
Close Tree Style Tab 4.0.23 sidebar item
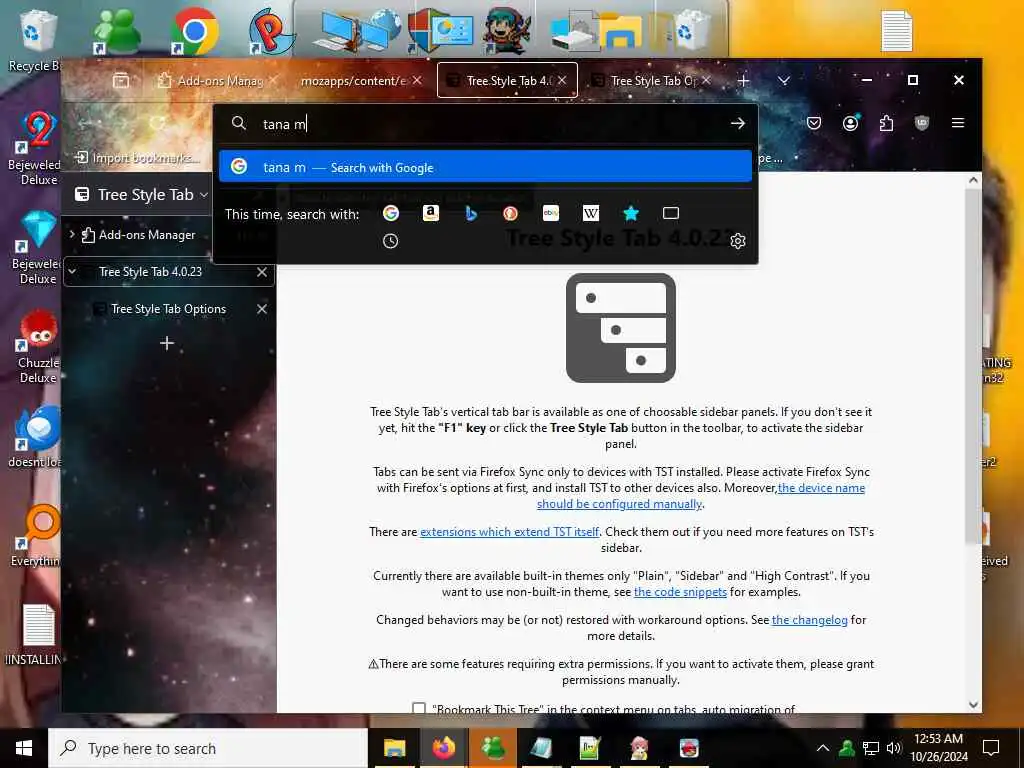tap(262, 272)
